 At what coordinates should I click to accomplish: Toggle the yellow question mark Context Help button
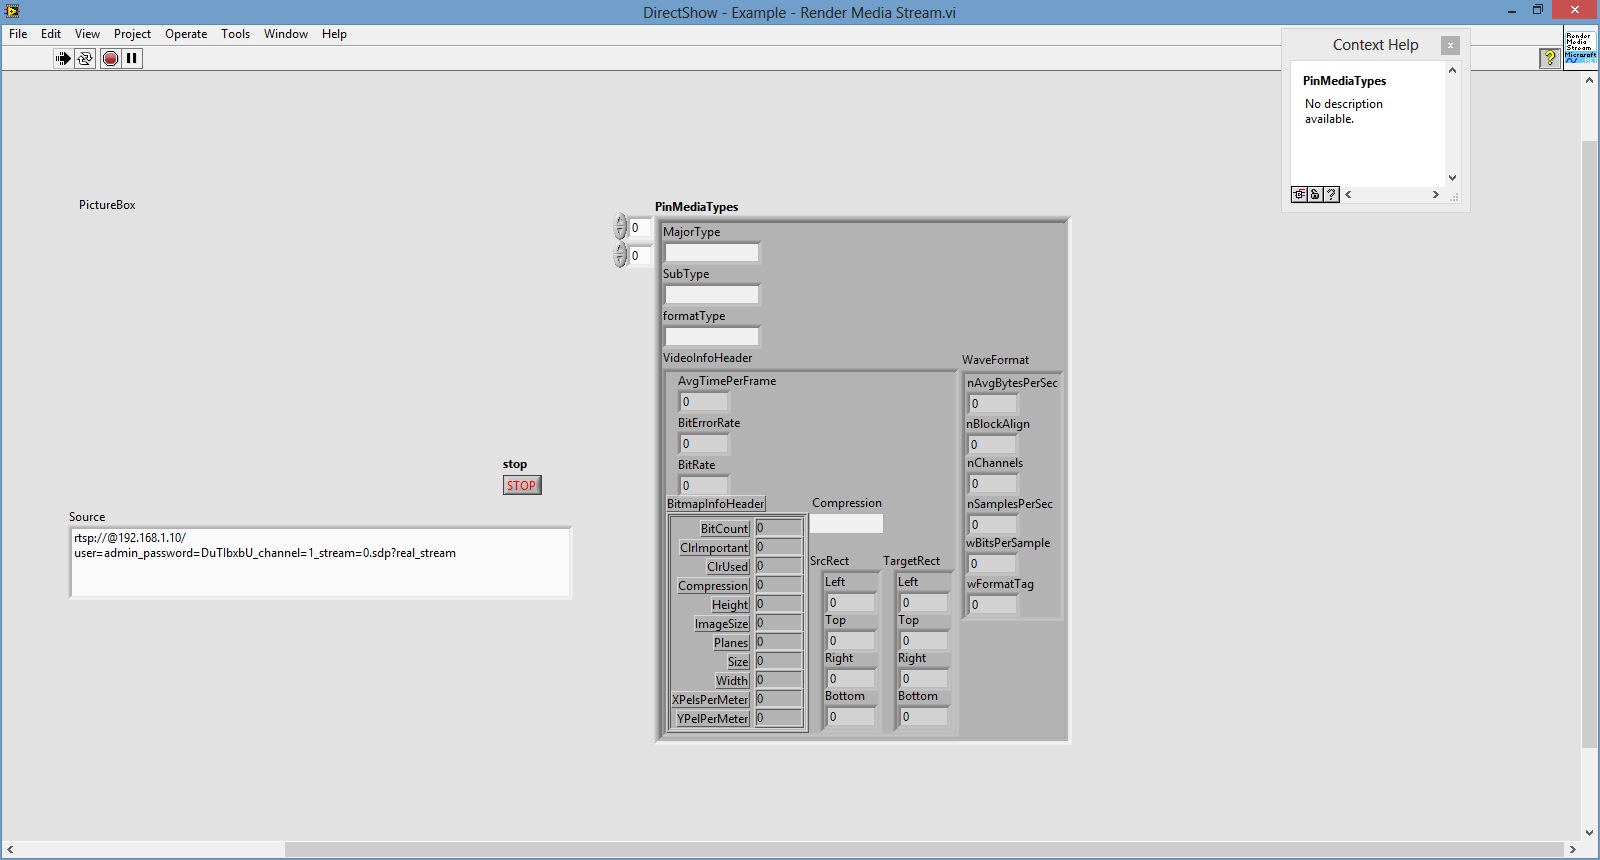click(x=1549, y=58)
